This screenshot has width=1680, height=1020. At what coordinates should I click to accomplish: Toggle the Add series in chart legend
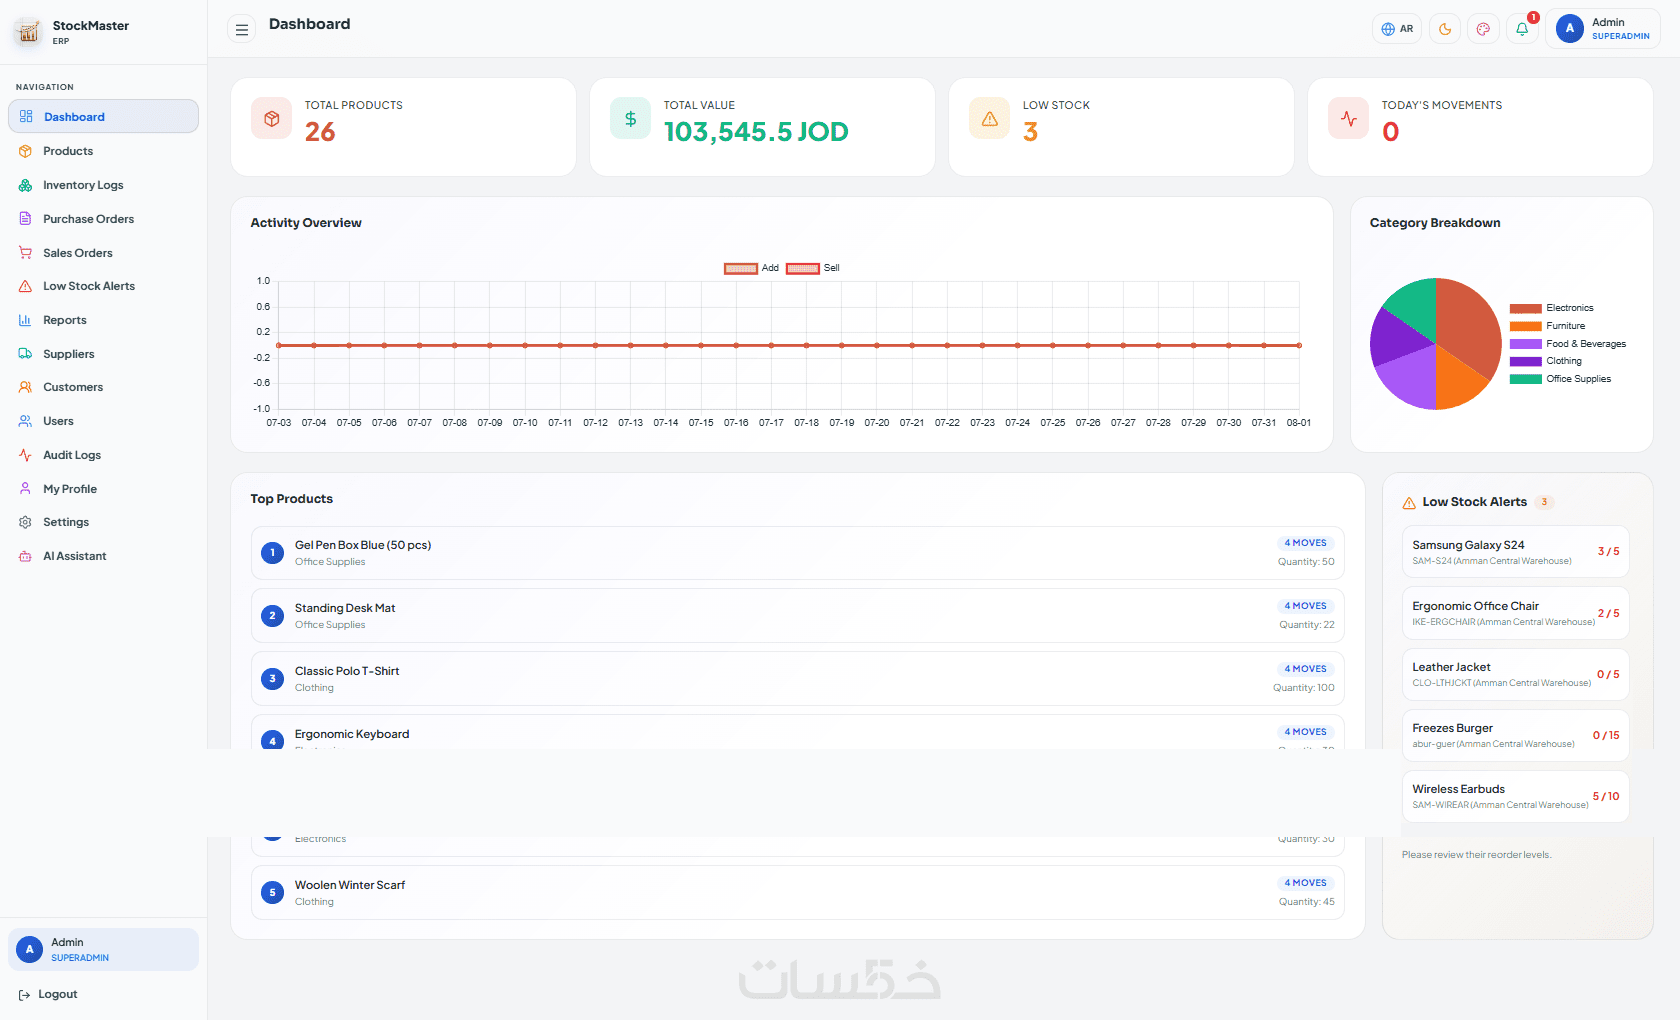(x=751, y=268)
